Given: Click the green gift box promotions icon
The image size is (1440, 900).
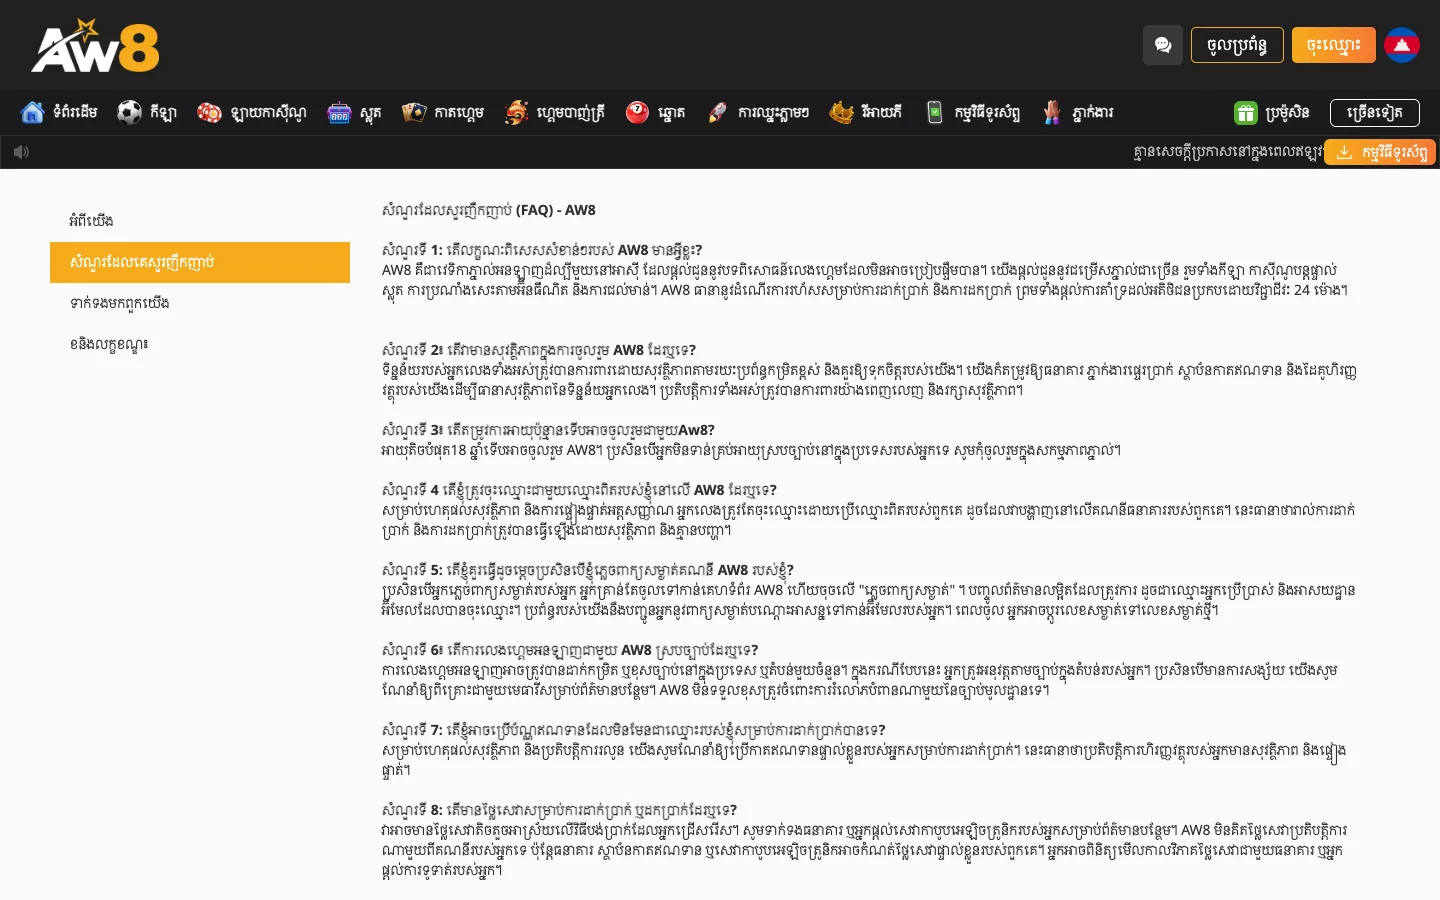Looking at the screenshot, I should coord(1245,113).
